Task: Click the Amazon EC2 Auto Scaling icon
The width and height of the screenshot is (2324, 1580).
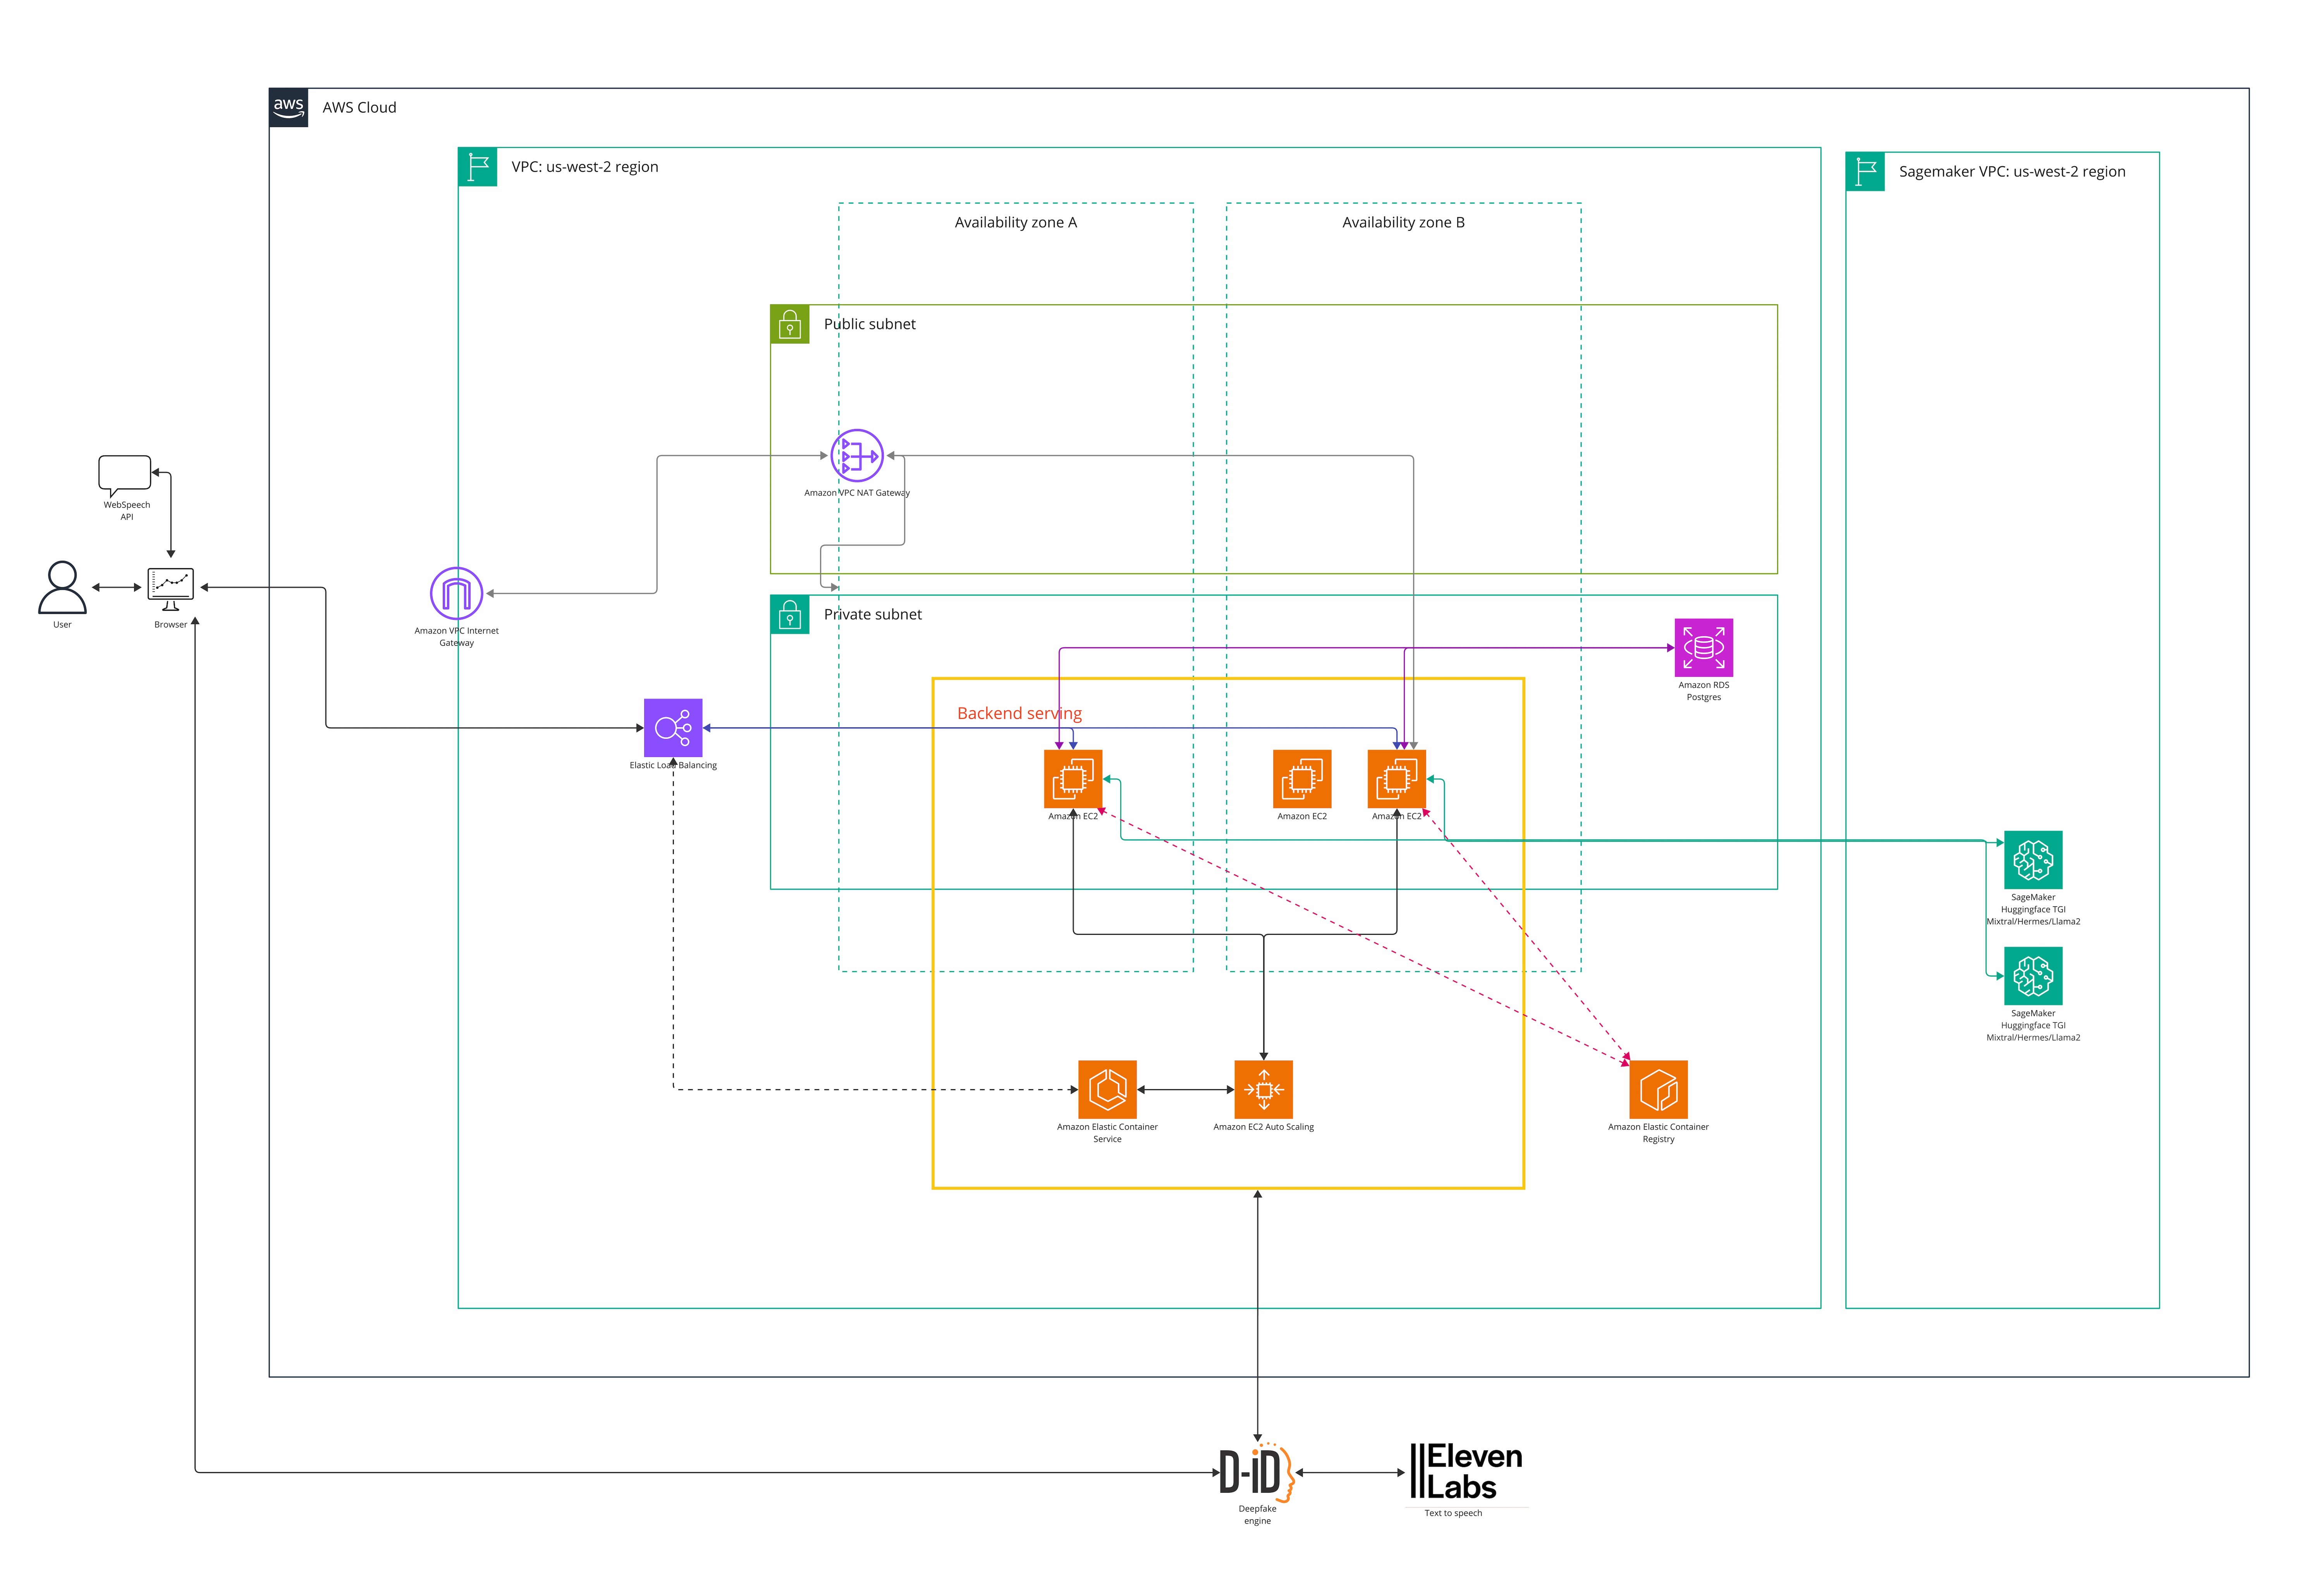Action: (x=1264, y=1090)
